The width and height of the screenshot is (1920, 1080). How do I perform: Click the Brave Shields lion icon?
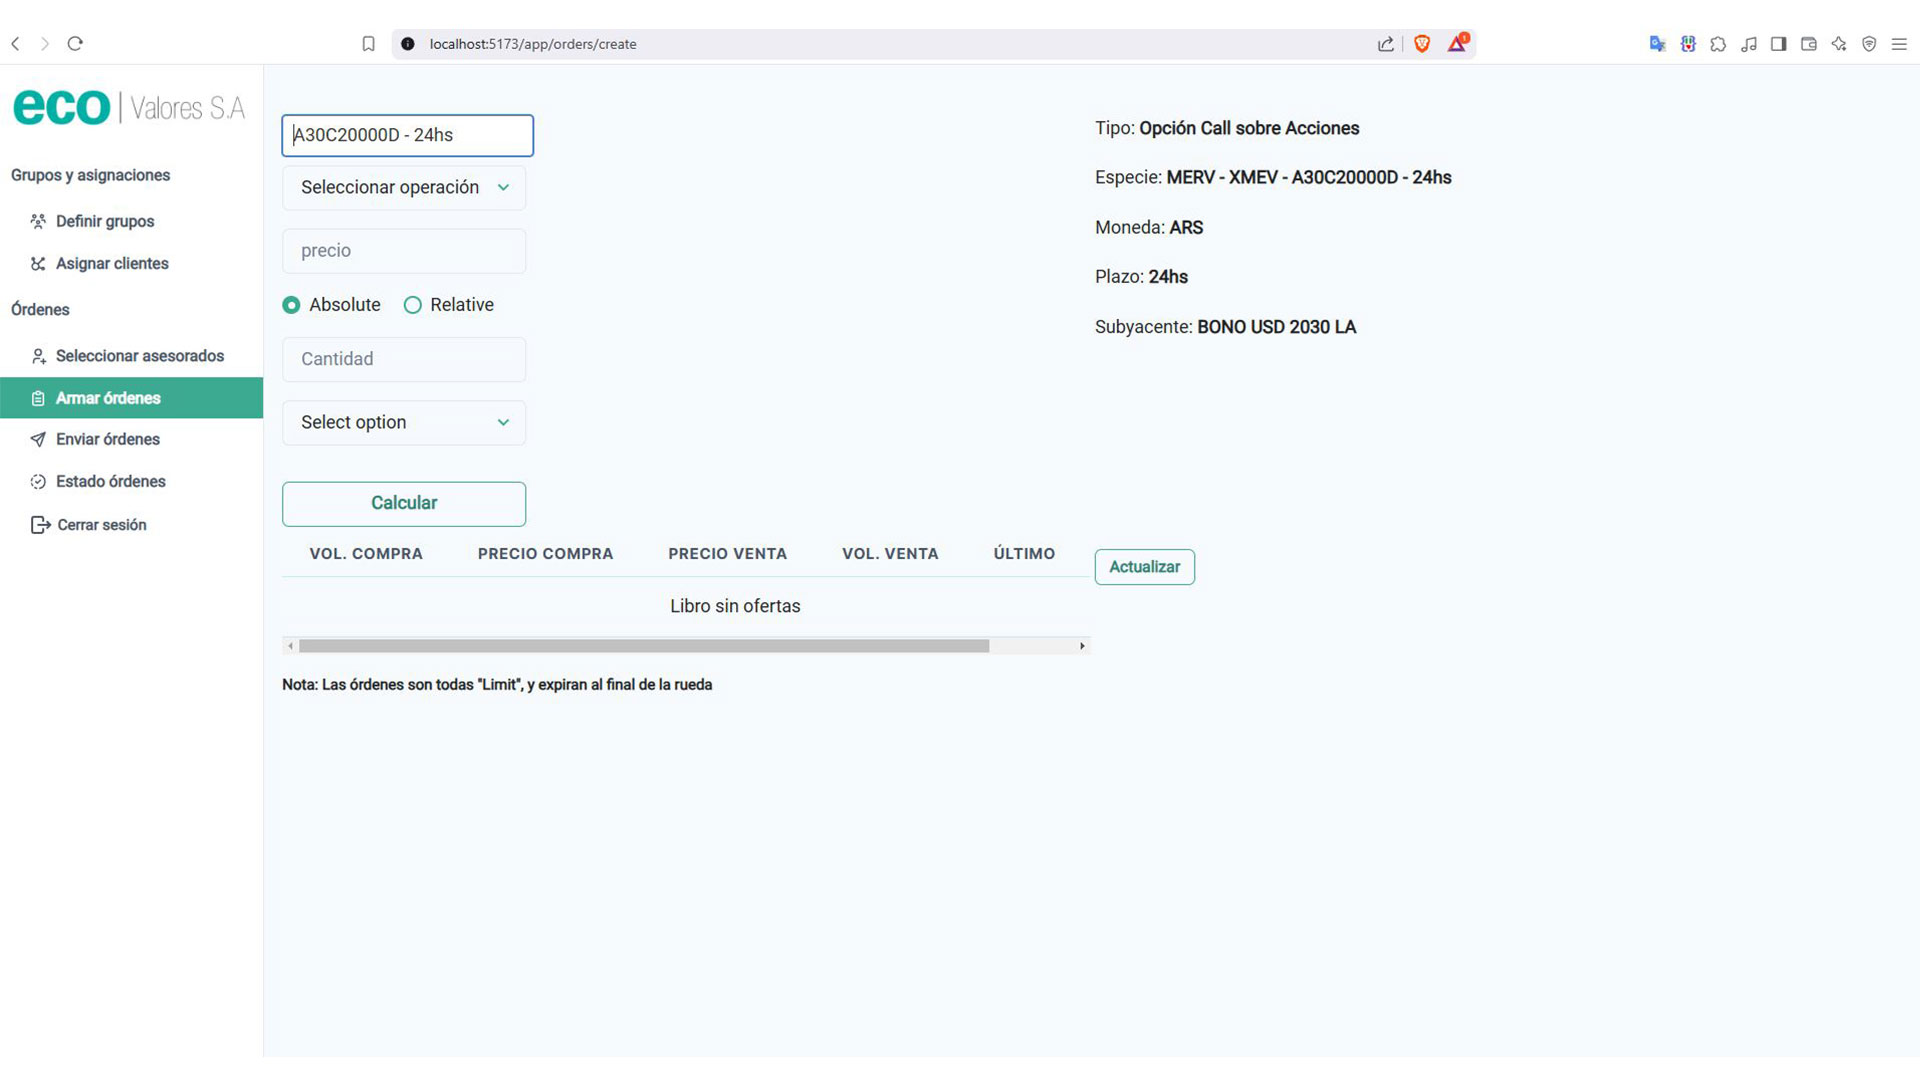(x=1422, y=44)
